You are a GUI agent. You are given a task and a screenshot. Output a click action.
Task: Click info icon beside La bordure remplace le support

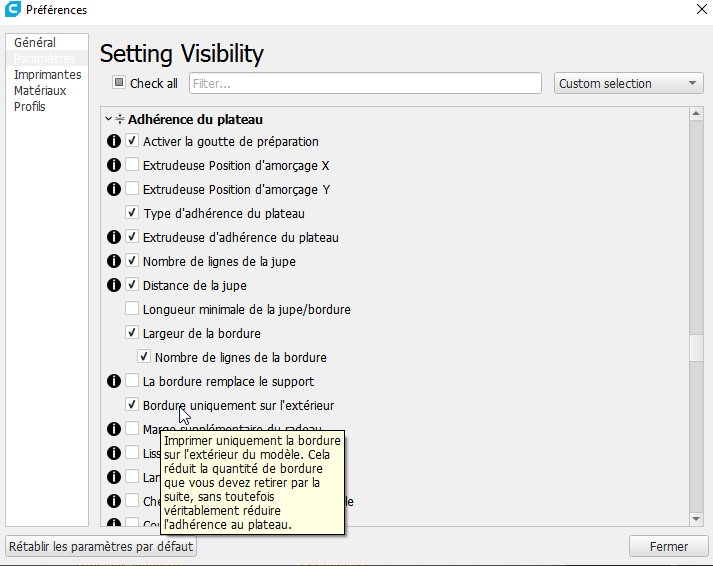pos(113,382)
